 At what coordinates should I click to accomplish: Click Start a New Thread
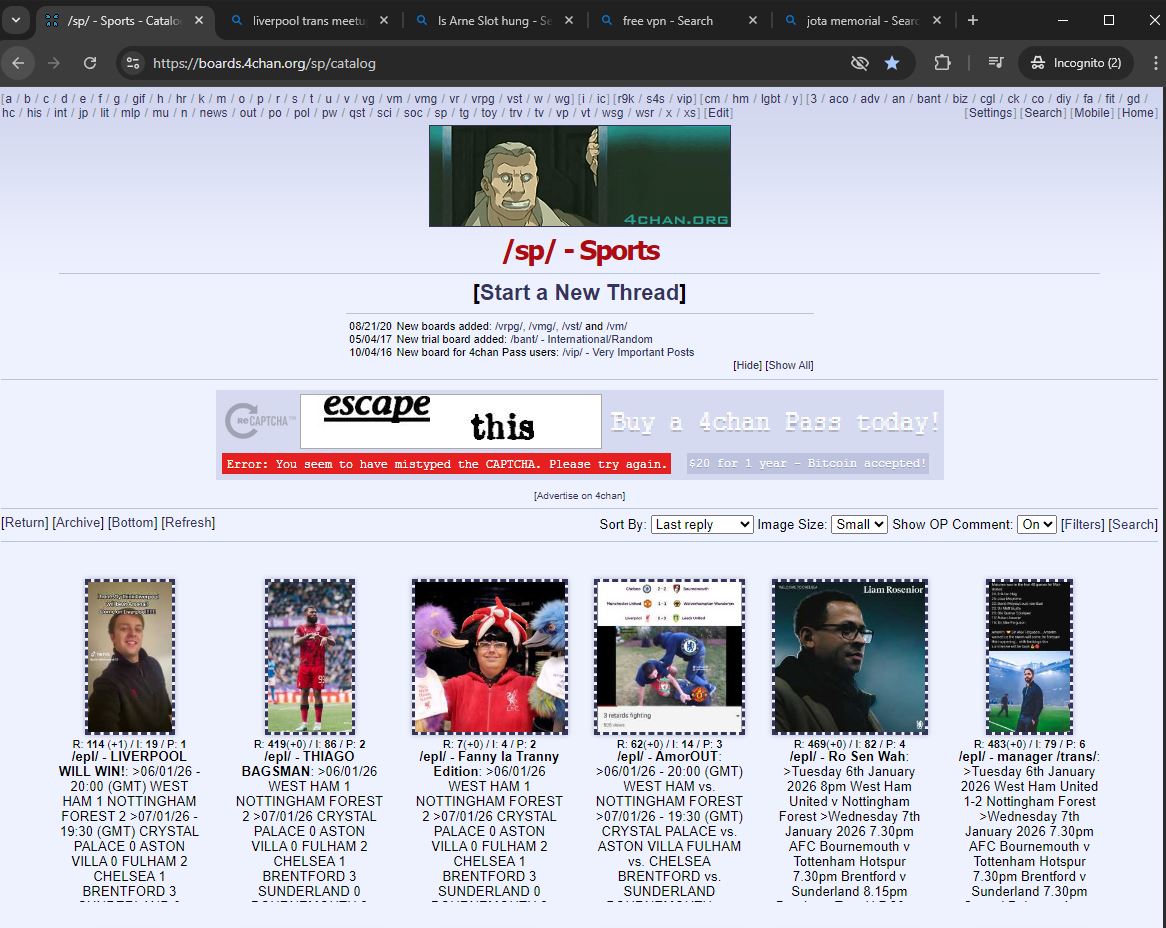[579, 292]
